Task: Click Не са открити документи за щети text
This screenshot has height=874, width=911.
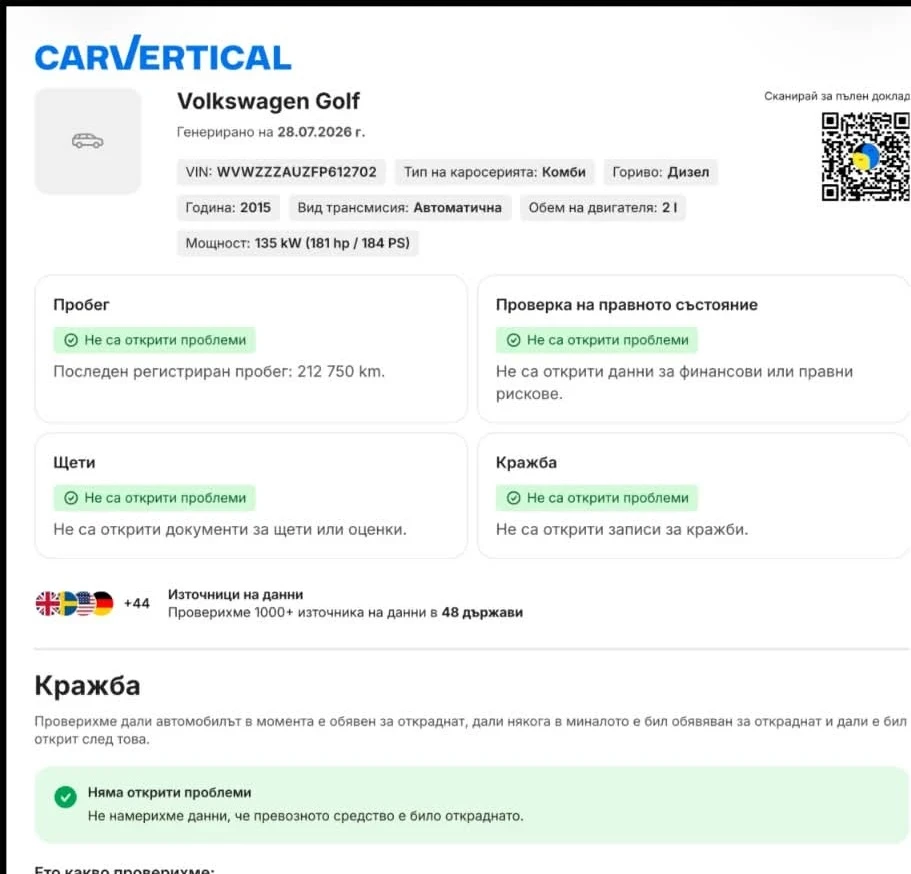Action: coord(230,529)
